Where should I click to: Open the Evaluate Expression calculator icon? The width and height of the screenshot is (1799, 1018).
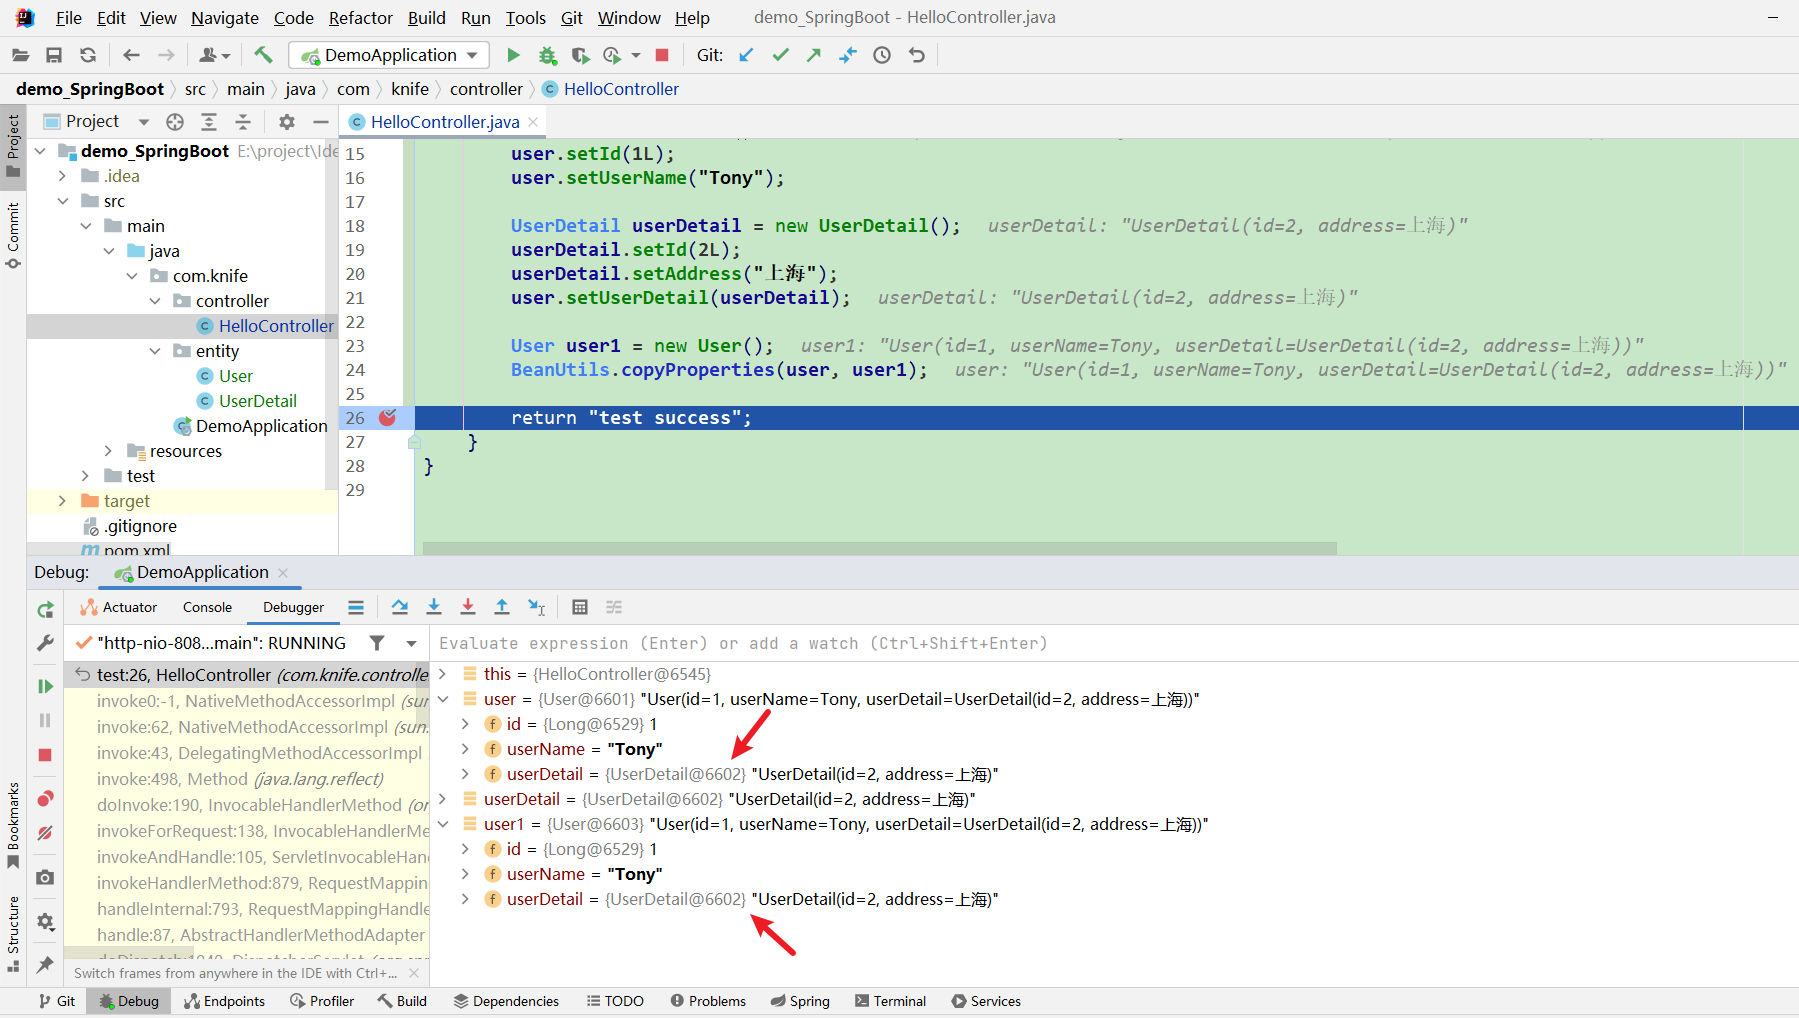pos(580,607)
